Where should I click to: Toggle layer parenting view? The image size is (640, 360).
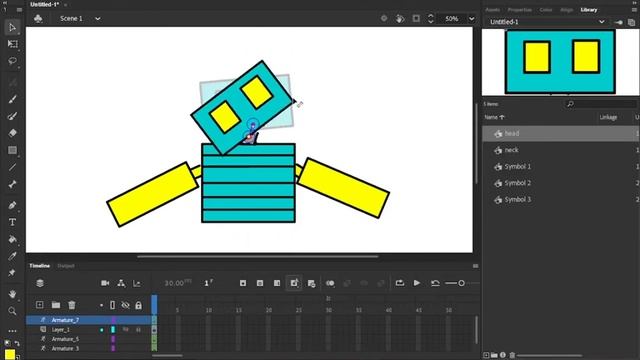(x=121, y=283)
